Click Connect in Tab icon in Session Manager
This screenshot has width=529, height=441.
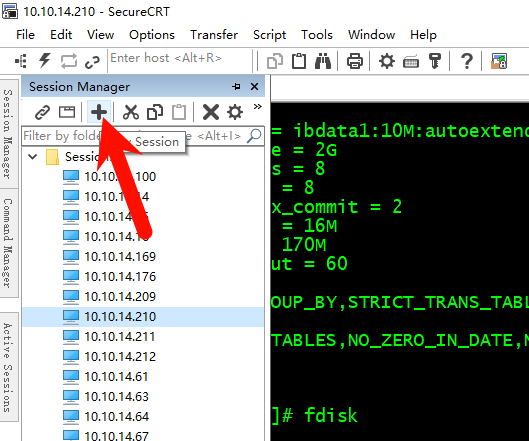tap(67, 112)
